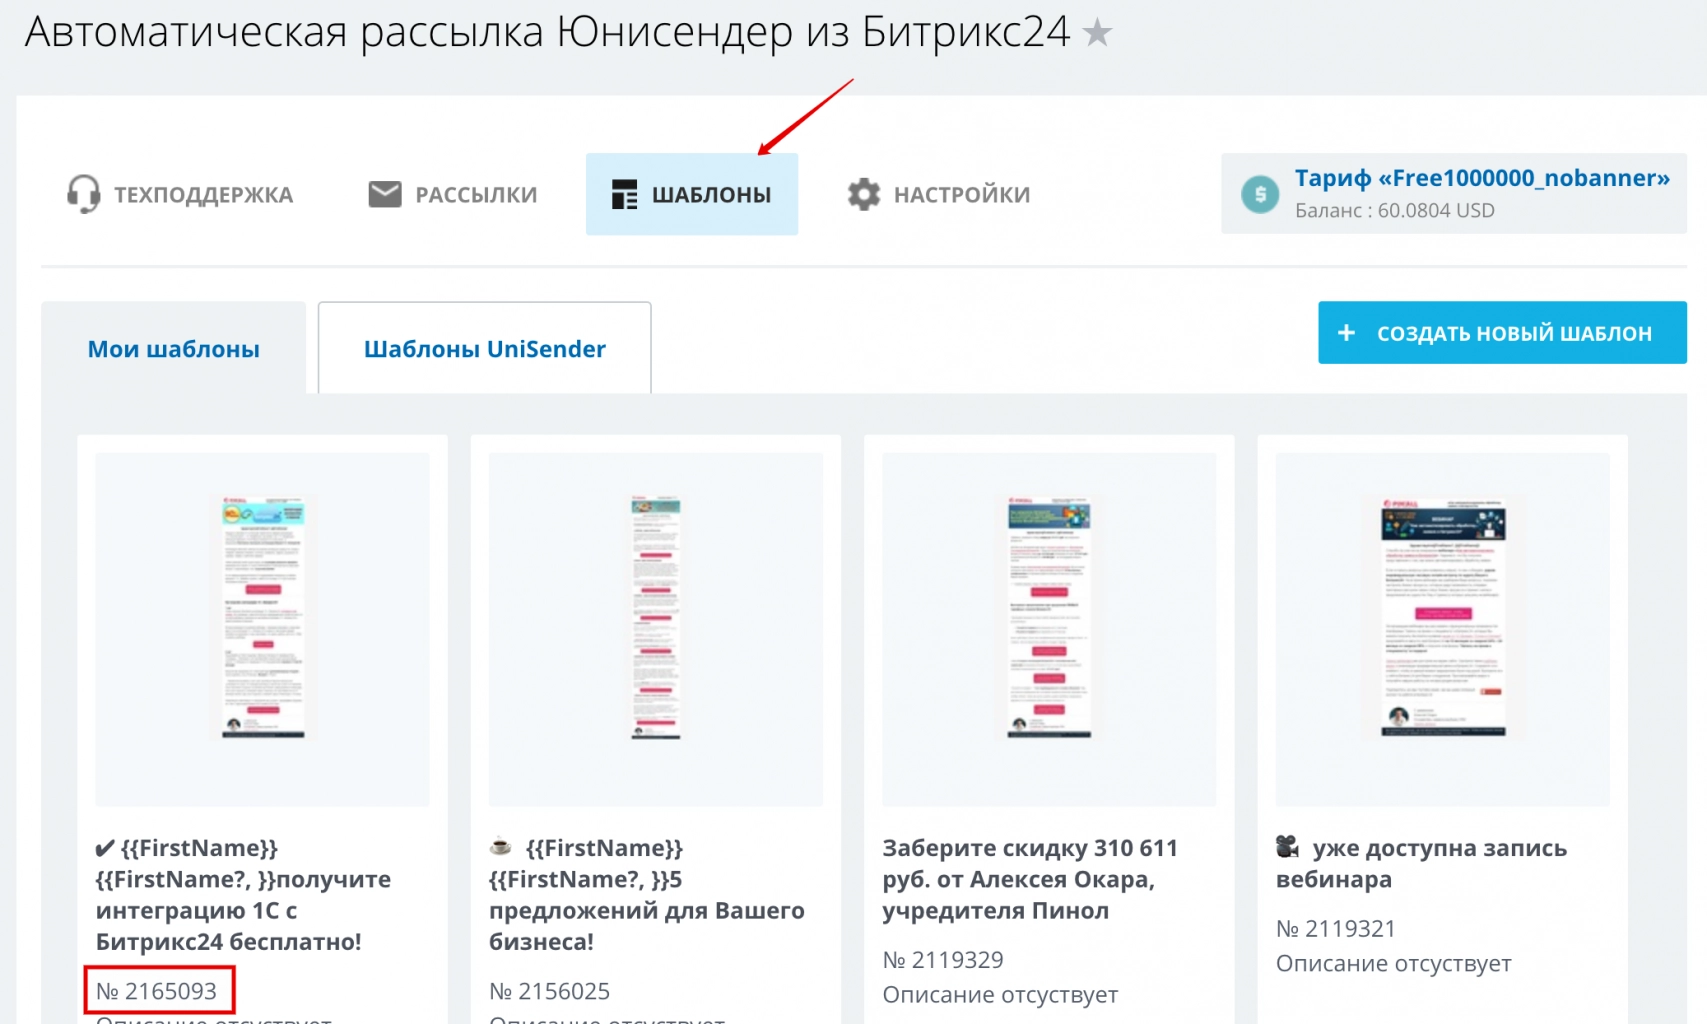Switch to the Шаблоны UniSender tab
This screenshot has width=1707, height=1024.
[484, 348]
